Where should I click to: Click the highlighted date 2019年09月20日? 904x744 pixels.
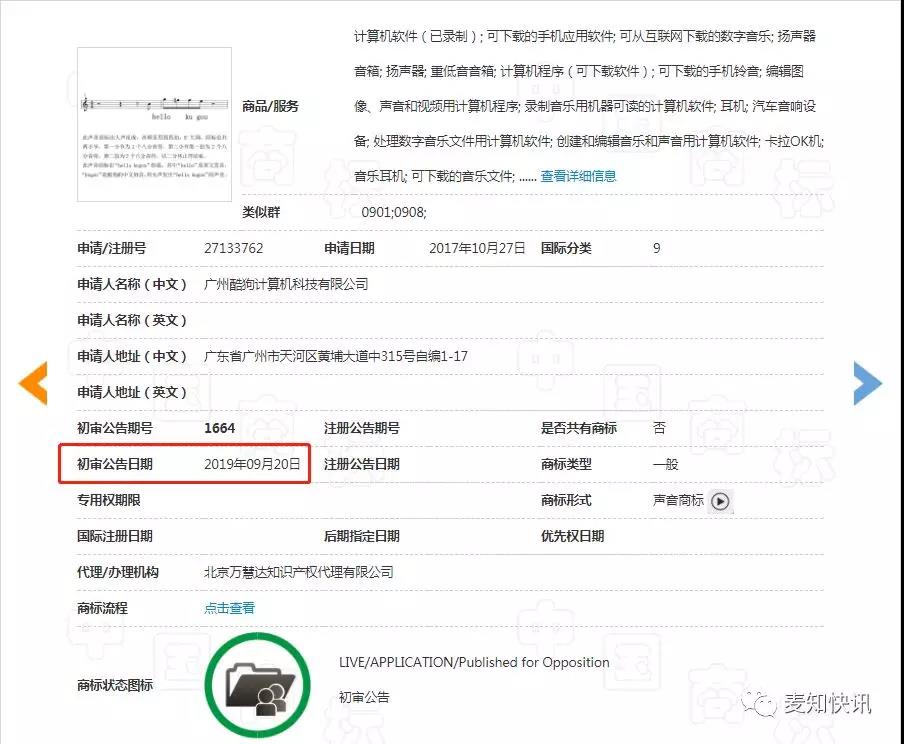pyautogui.click(x=251, y=464)
